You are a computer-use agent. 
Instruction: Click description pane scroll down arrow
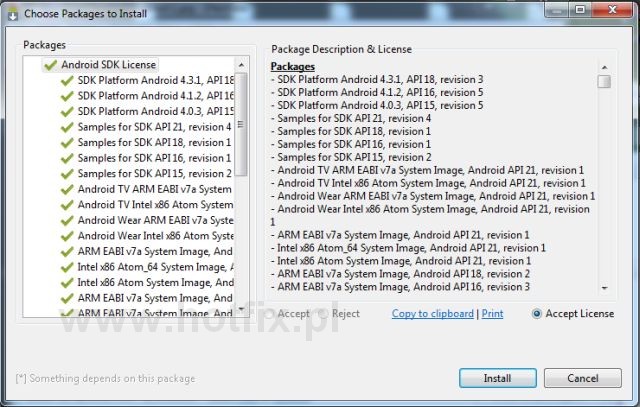tap(604, 288)
